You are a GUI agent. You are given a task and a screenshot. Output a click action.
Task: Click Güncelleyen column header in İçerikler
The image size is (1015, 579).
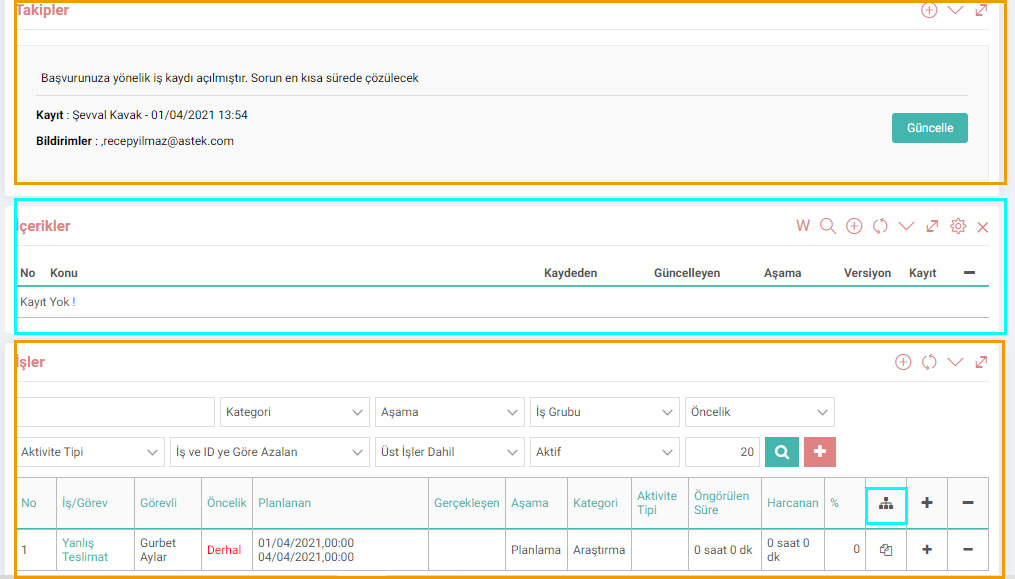(x=687, y=273)
